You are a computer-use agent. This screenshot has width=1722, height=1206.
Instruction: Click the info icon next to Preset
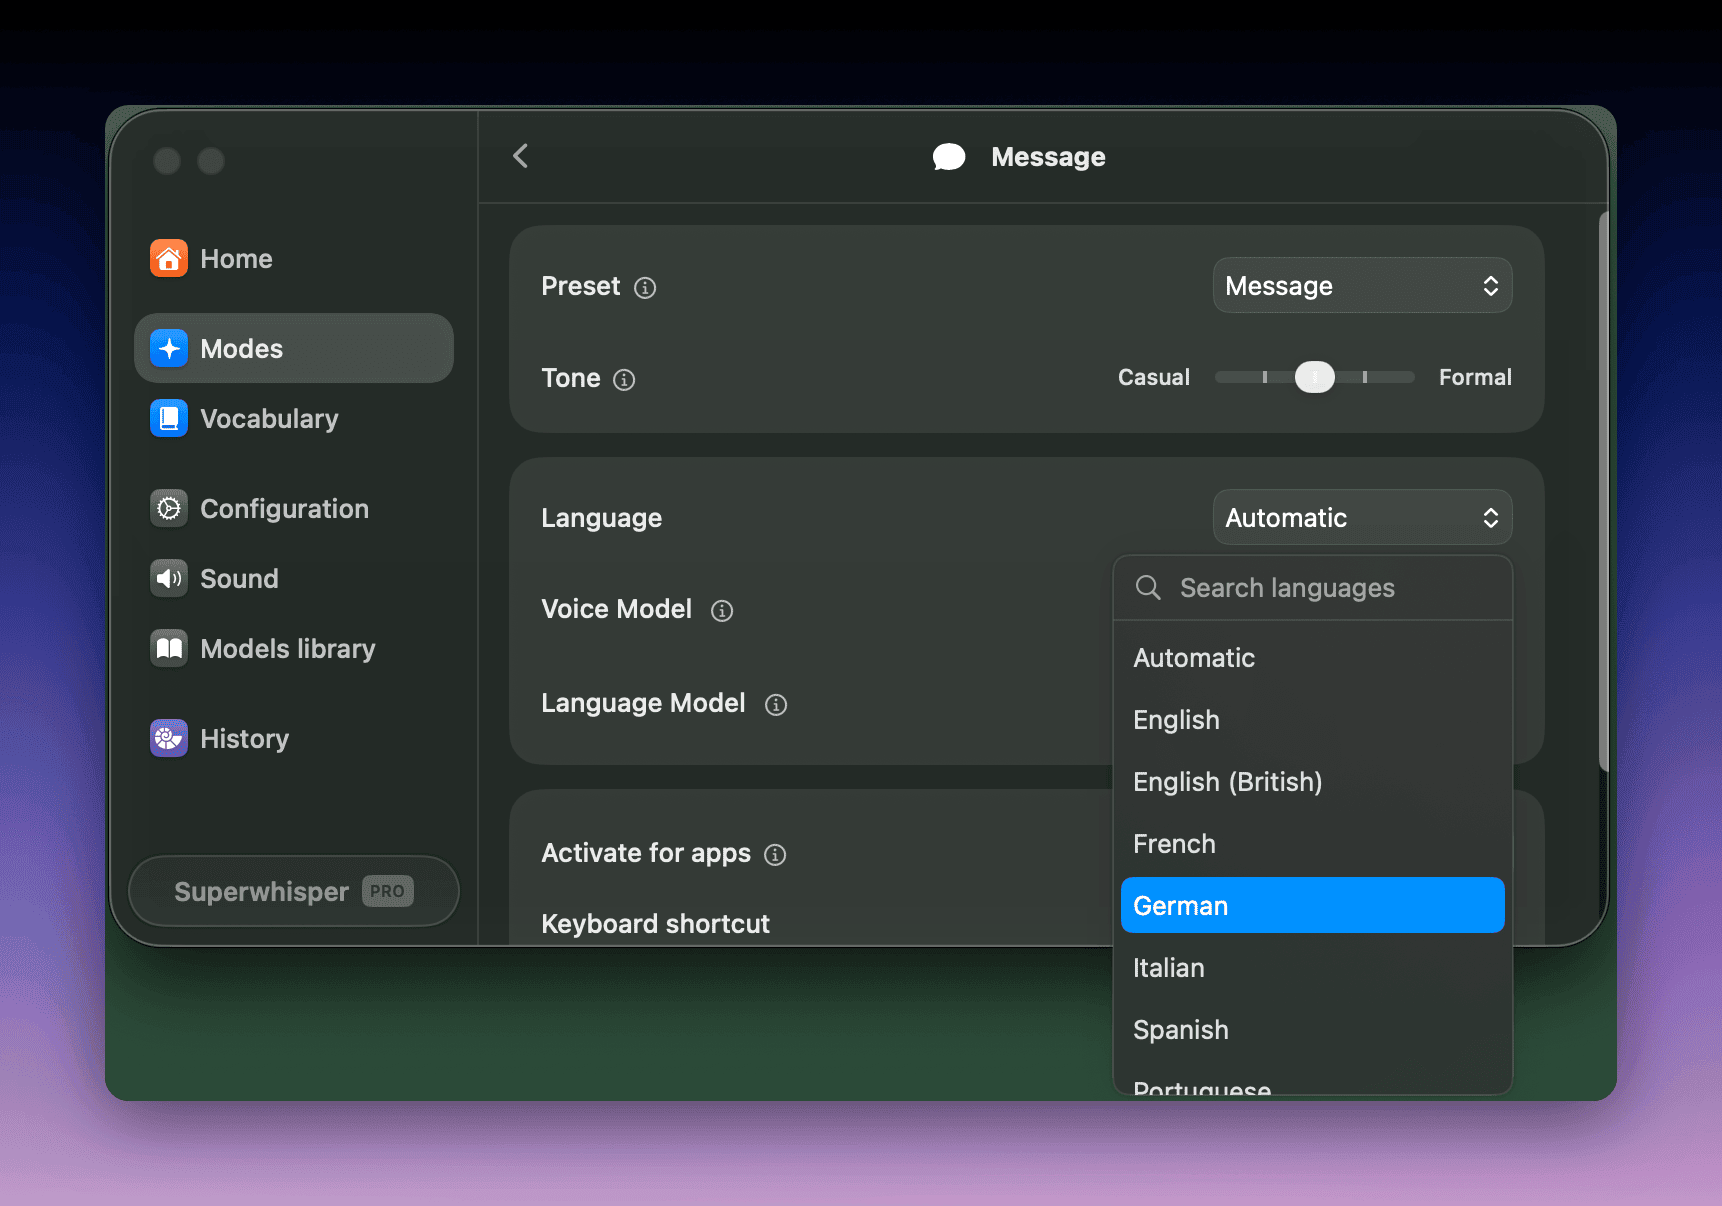click(x=646, y=288)
